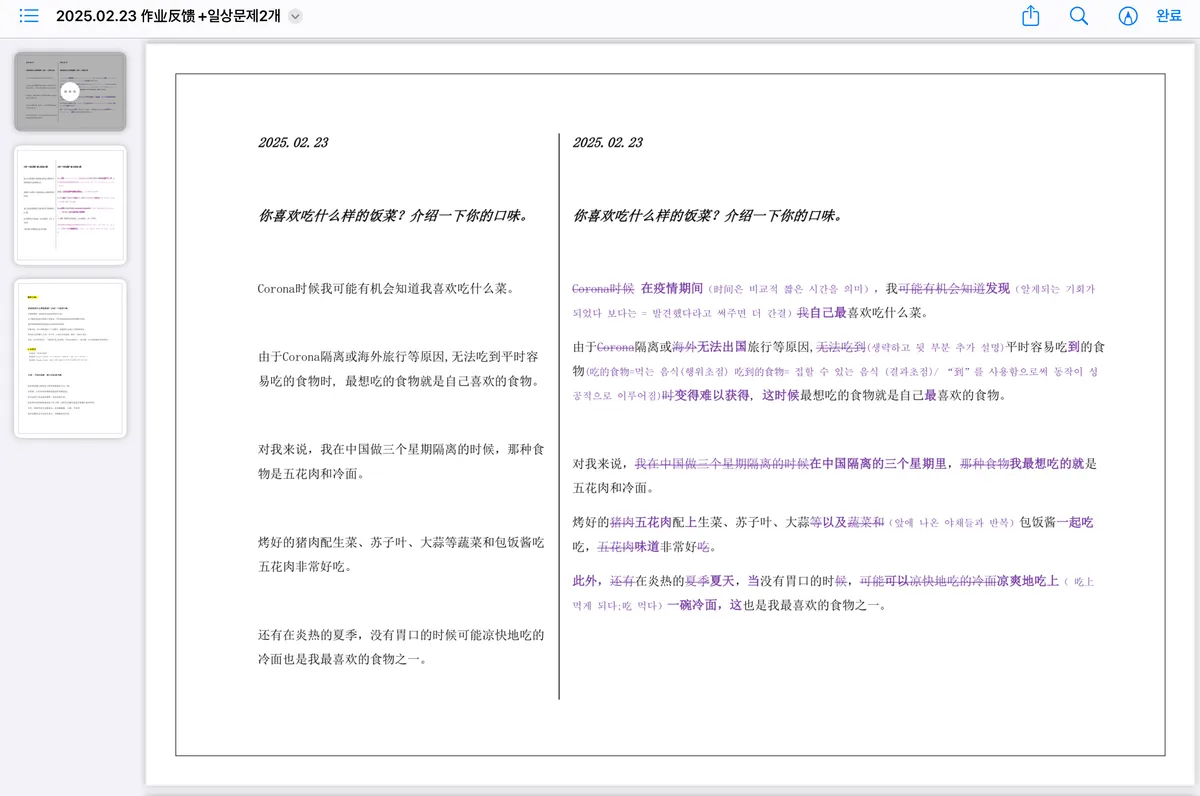Tap the Share icon in the toolbar
Screen dimensions: 1200x796
(x=1031, y=16)
